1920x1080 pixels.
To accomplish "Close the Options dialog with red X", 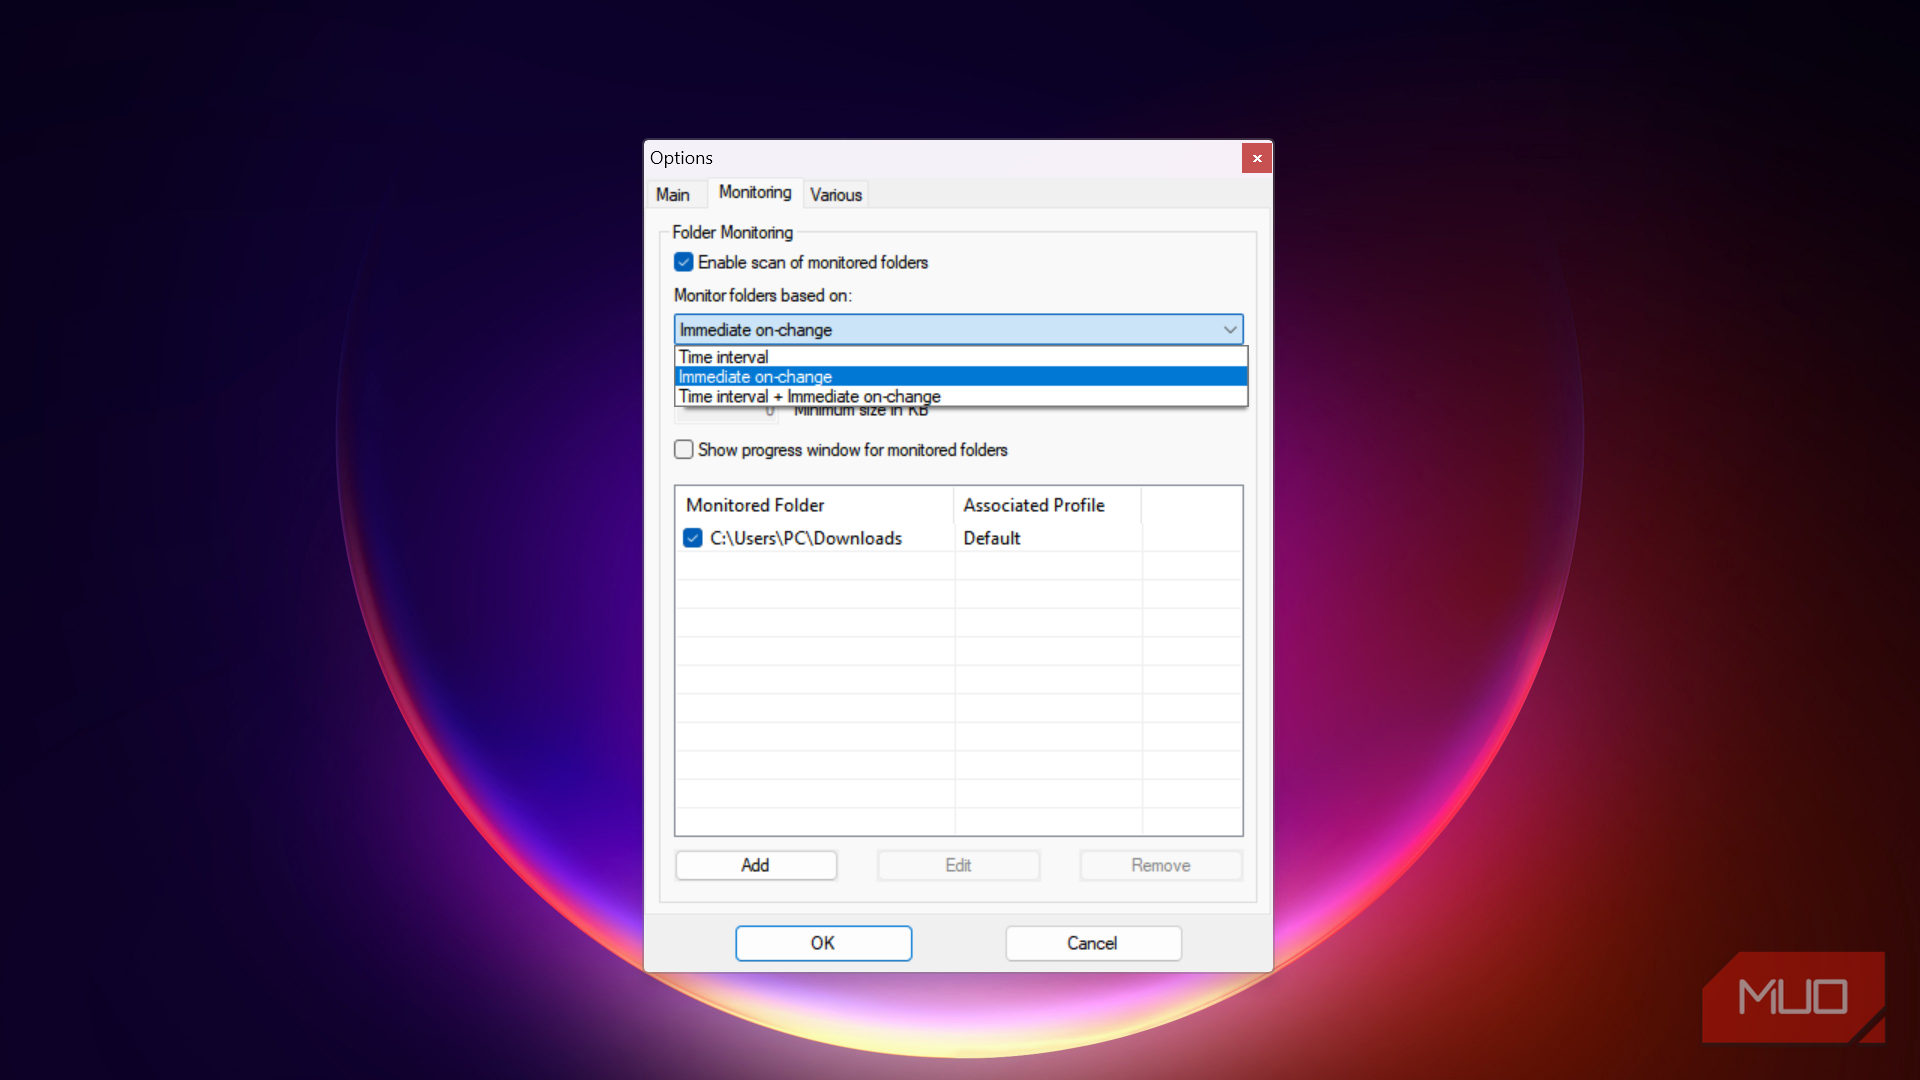I will click(1257, 158).
